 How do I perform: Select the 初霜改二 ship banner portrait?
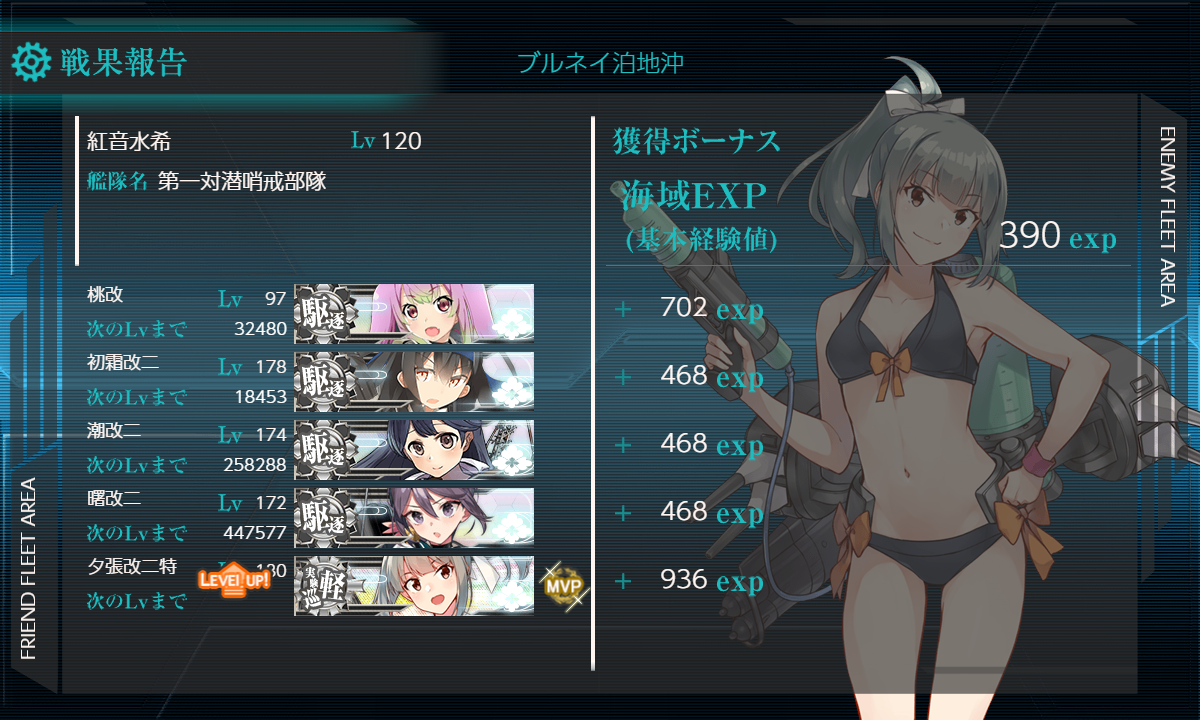click(x=414, y=381)
